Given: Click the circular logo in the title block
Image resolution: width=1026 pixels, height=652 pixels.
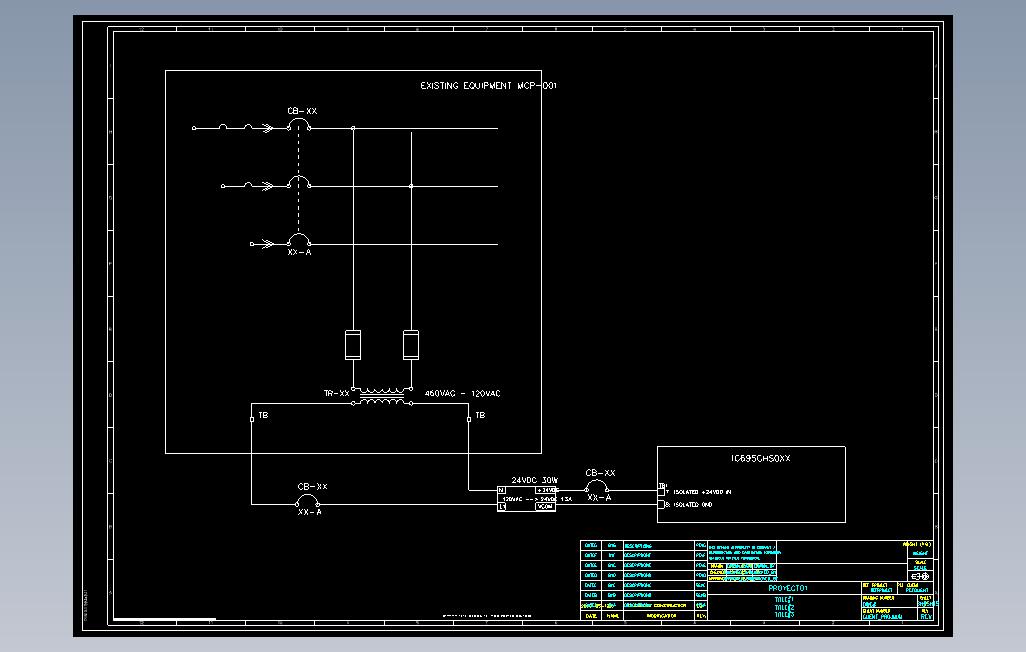Looking at the screenshot, I should coord(922,577).
